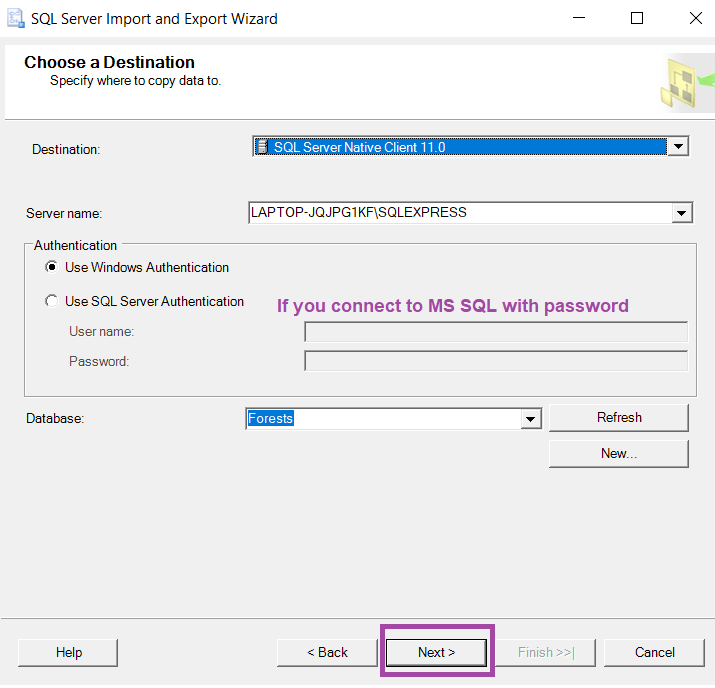Viewport: 715px width, 688px height.
Task: Expand the Destination dropdown arrow
Action: (x=678, y=147)
